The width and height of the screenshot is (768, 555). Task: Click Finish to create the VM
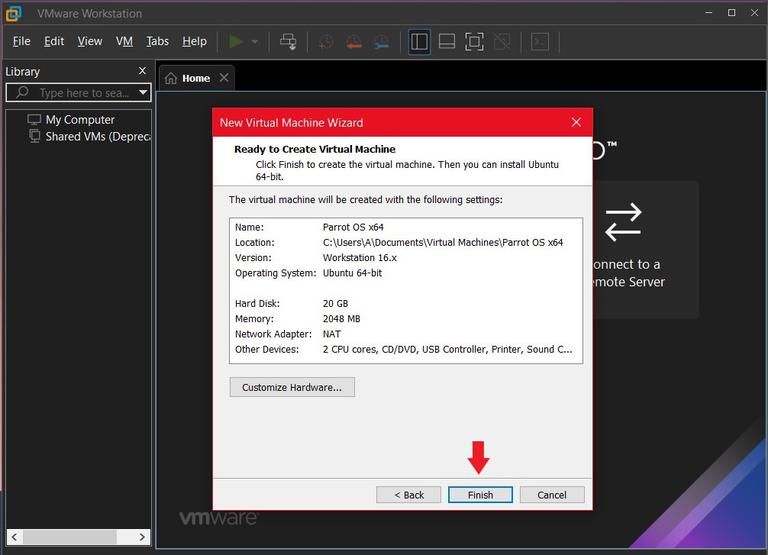[480, 495]
